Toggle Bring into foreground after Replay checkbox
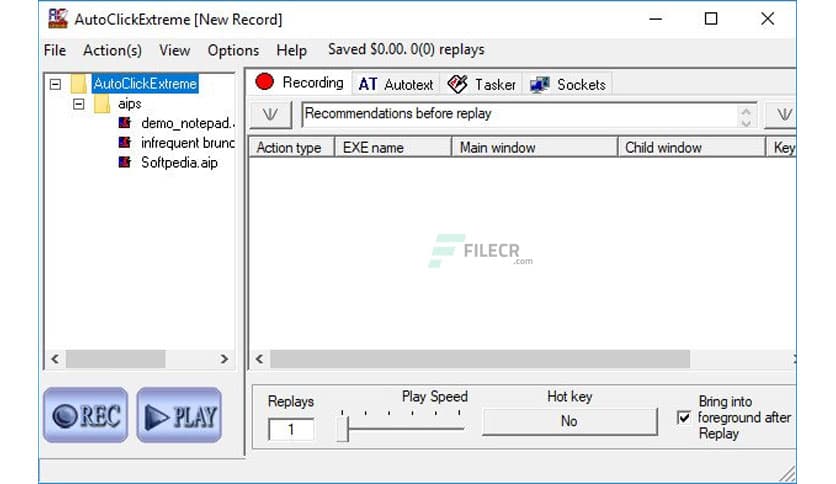Viewport: 836px width, 484px height. click(x=684, y=417)
